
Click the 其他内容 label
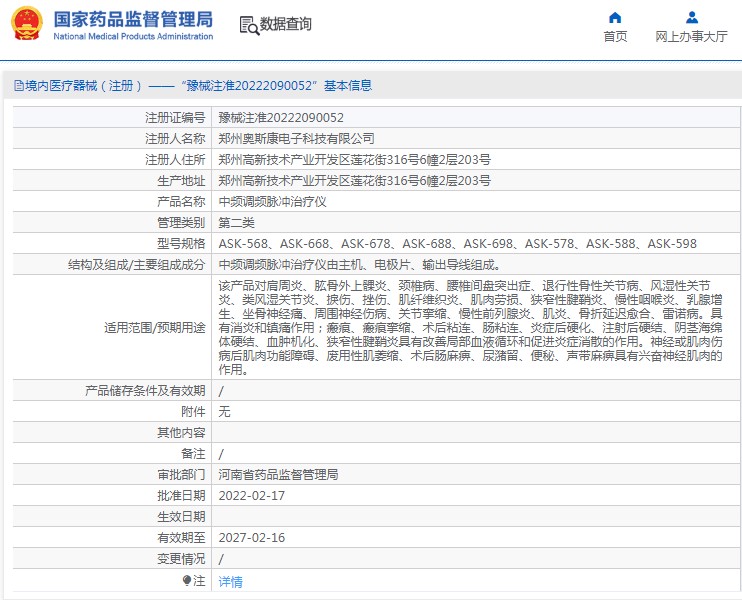pyautogui.click(x=181, y=432)
